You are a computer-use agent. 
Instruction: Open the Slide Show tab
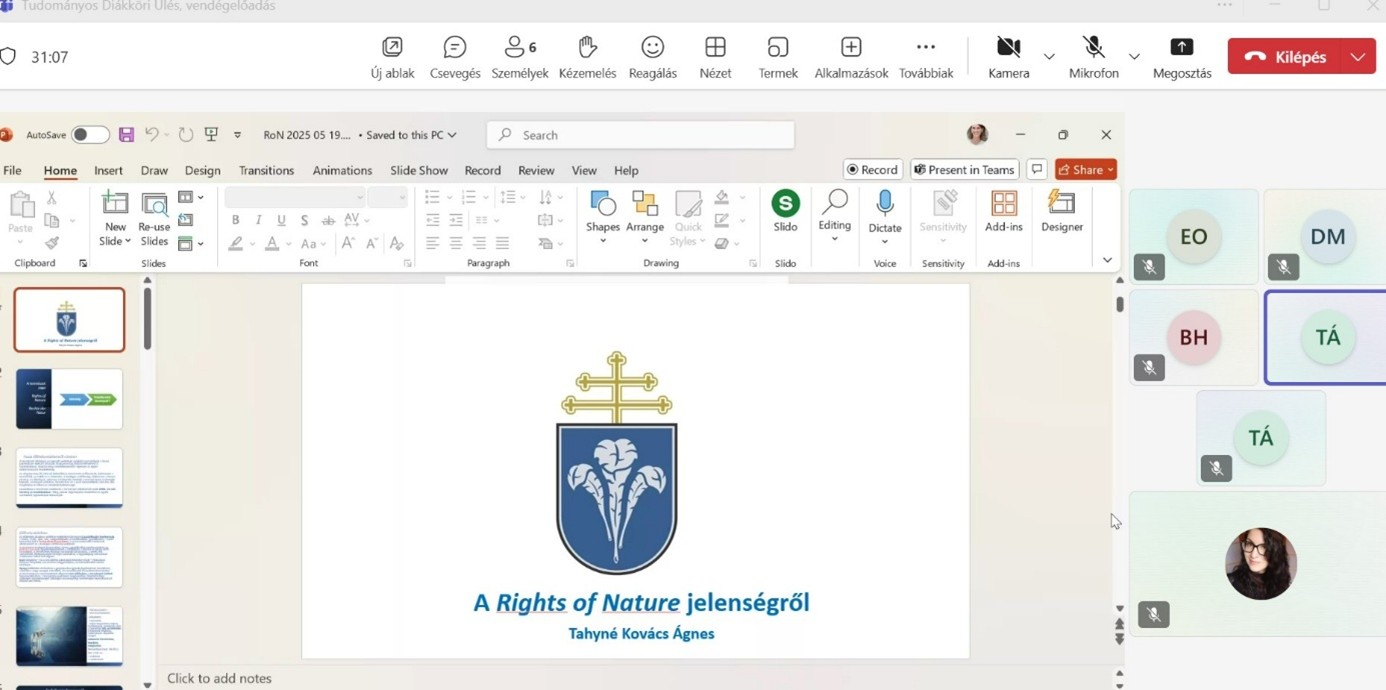419,170
